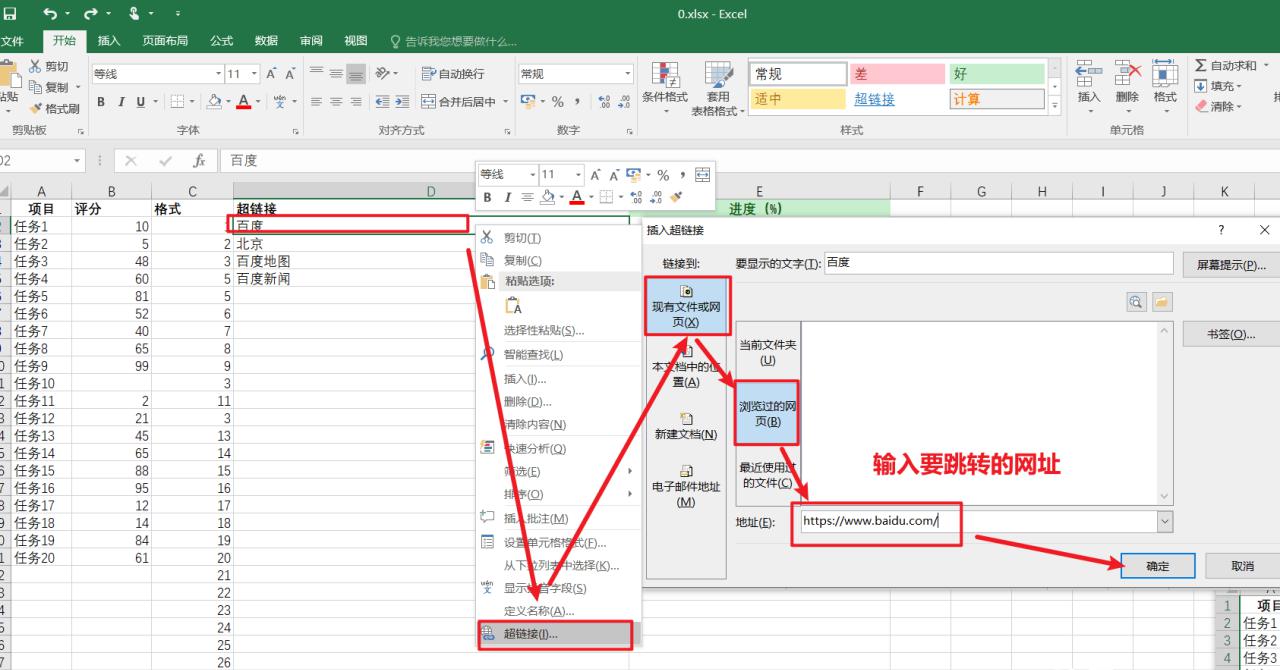Open the mini toolbar font size dropdown
The image size is (1280, 670).
577,175
